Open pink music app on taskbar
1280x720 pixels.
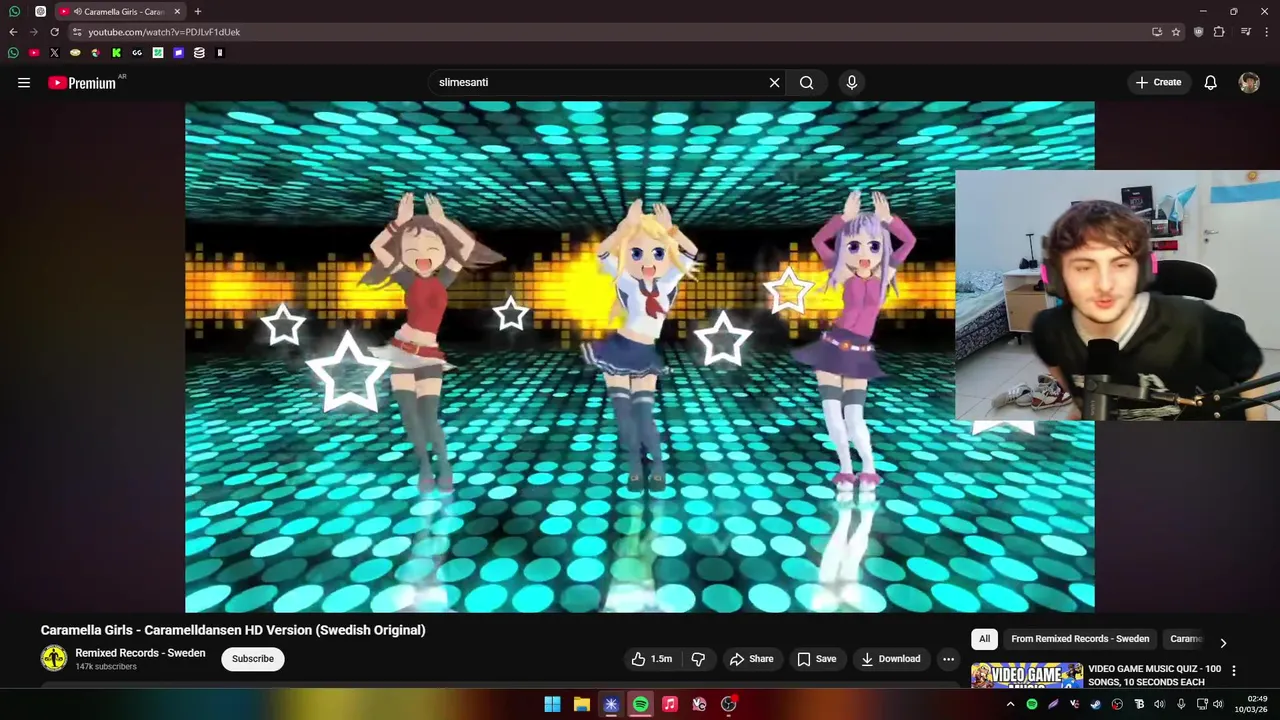tap(670, 704)
